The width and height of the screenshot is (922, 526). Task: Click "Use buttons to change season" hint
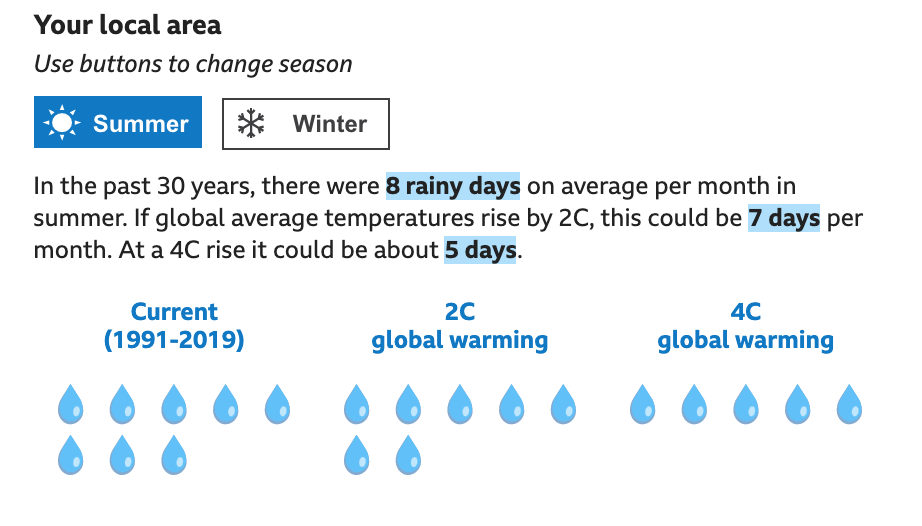[x=193, y=64]
